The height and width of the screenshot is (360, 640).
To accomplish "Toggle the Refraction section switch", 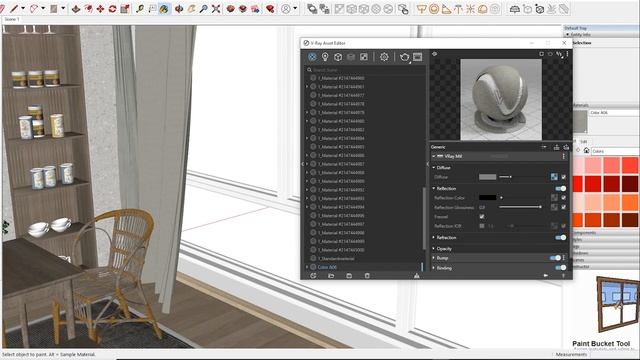I will pos(560,238).
